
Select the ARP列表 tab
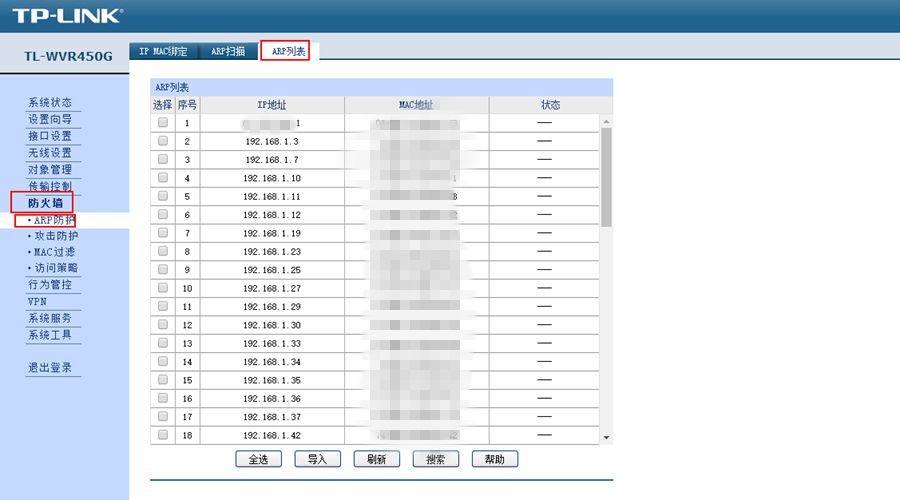point(288,51)
